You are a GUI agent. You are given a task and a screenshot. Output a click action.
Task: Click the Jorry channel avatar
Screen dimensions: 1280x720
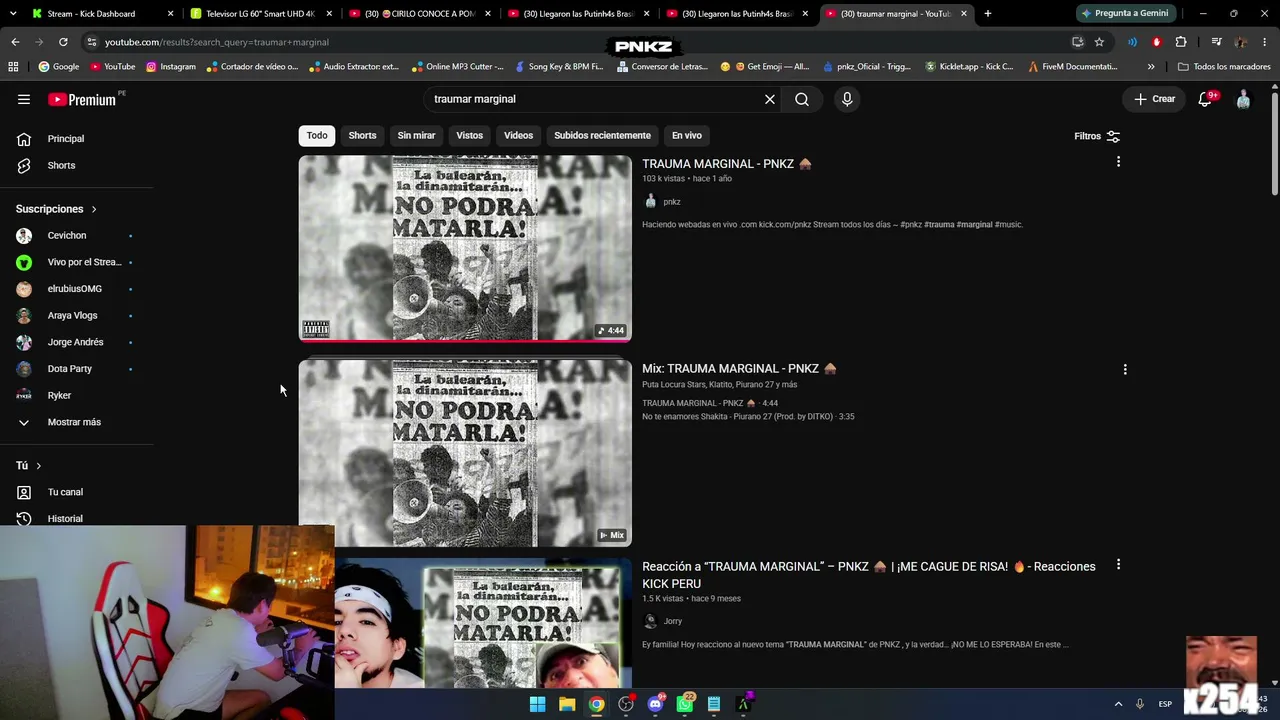click(x=650, y=621)
